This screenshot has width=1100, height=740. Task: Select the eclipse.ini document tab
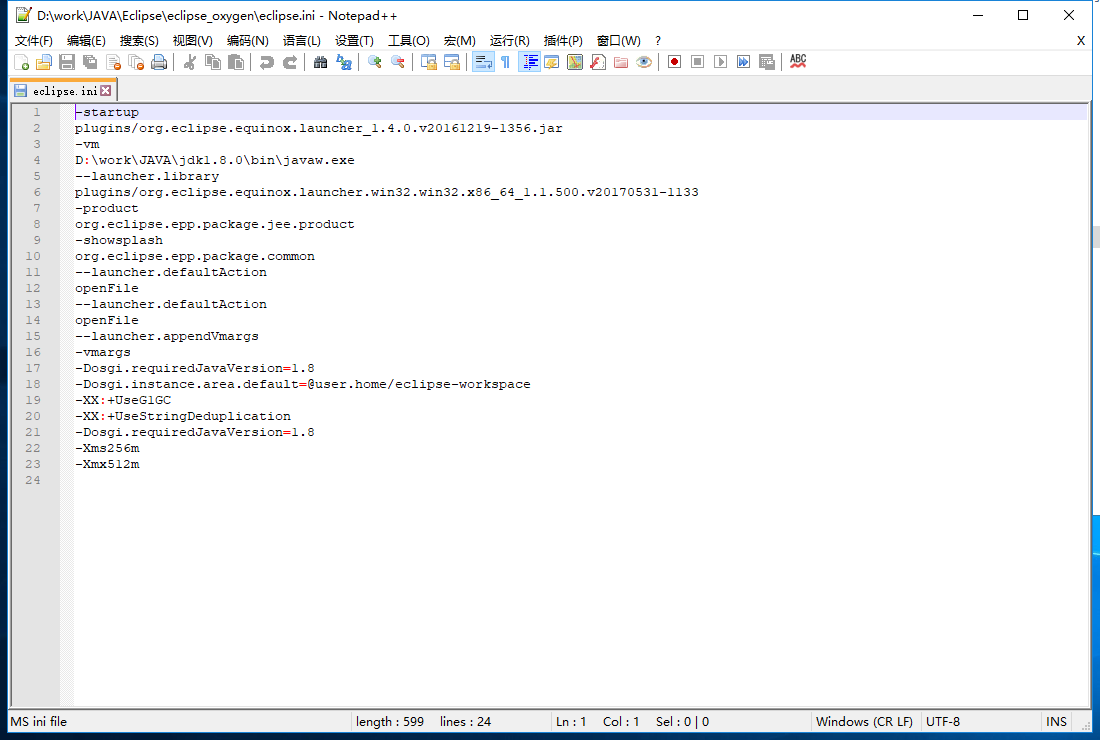(x=64, y=91)
